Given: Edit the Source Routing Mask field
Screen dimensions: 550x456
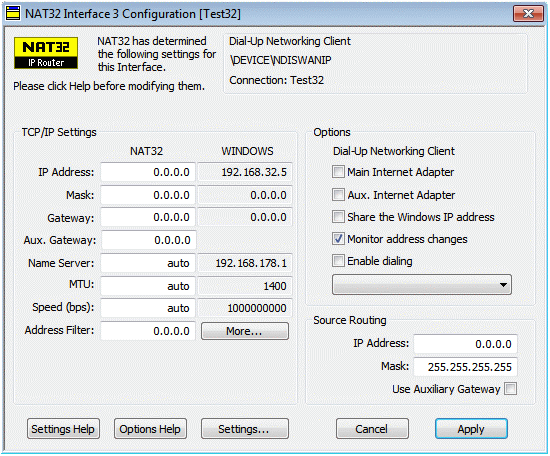Looking at the screenshot, I should tap(465, 367).
